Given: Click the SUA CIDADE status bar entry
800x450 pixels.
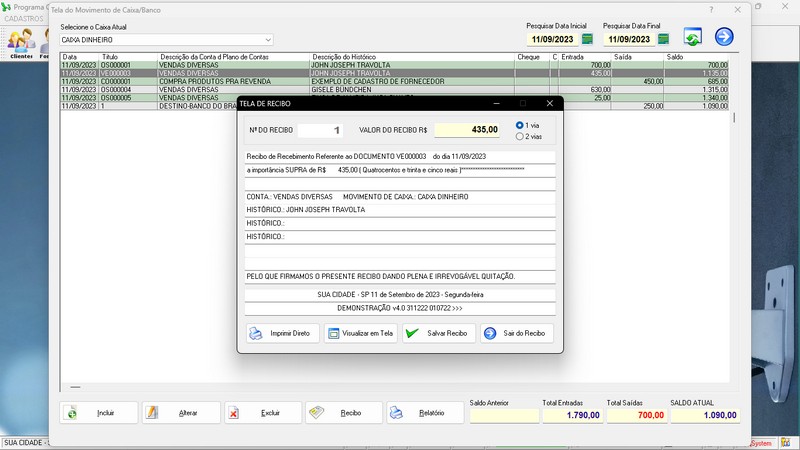Looking at the screenshot, I should click(24, 443).
